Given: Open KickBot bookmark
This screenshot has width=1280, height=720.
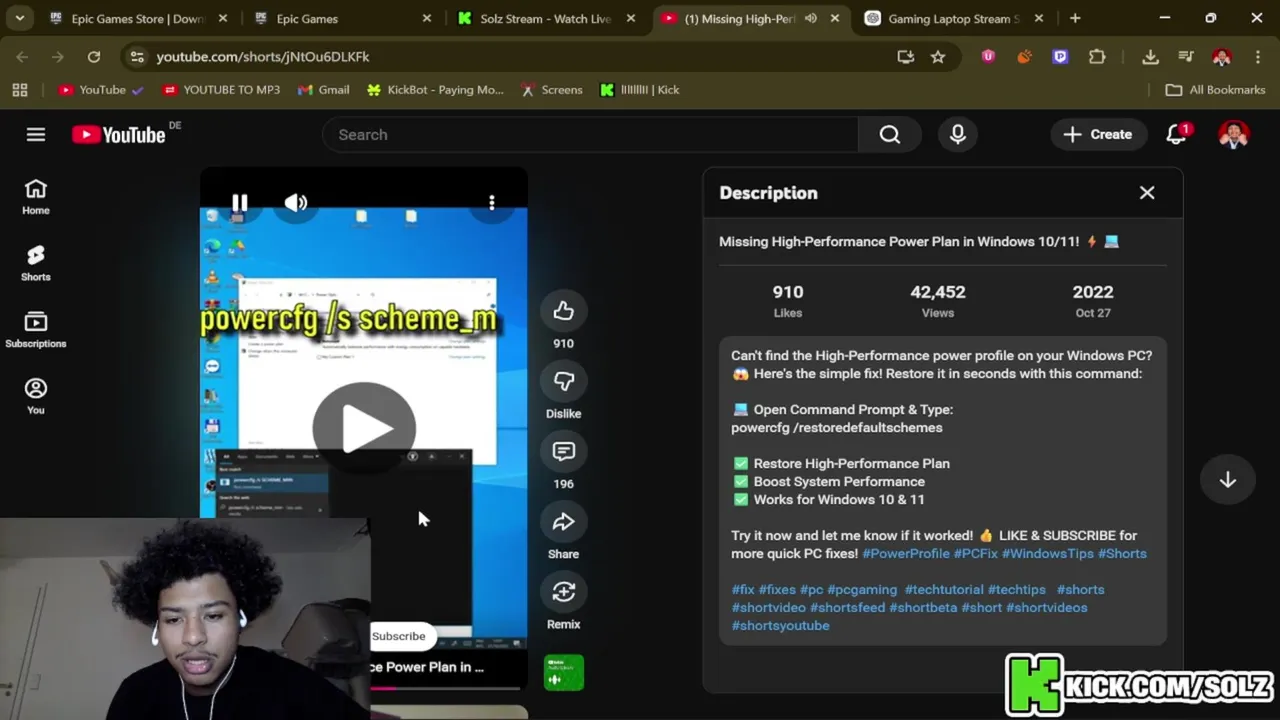Looking at the screenshot, I should point(435,90).
